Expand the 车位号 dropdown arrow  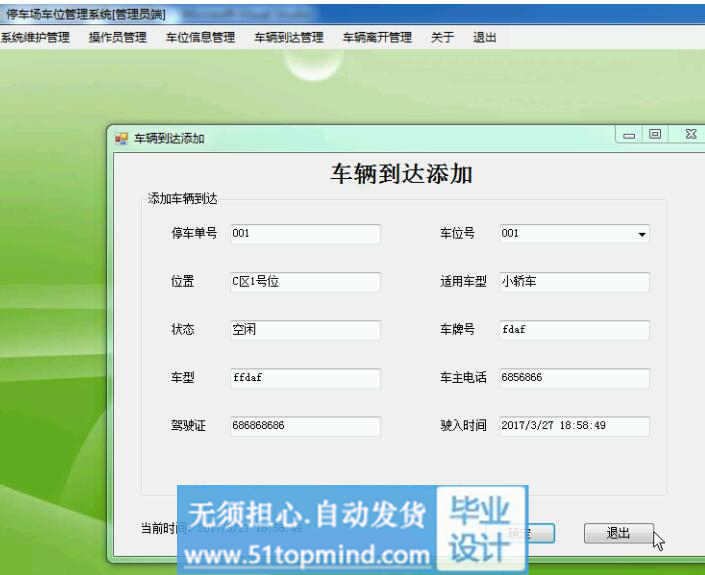(642, 234)
